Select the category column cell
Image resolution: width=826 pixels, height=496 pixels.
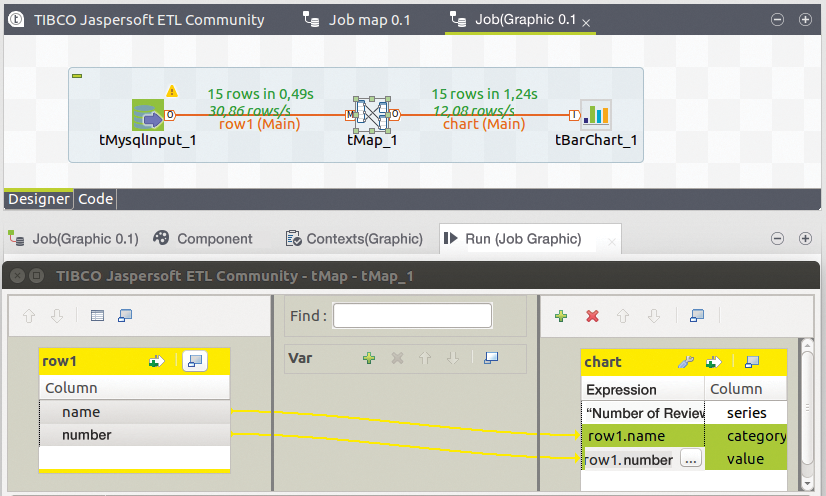pos(746,436)
